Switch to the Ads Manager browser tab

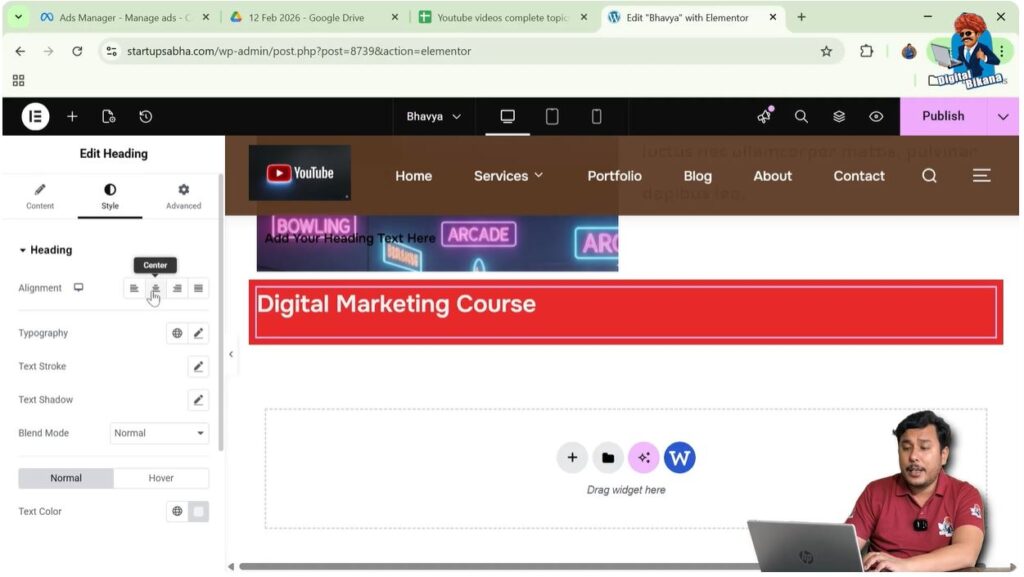pos(124,18)
